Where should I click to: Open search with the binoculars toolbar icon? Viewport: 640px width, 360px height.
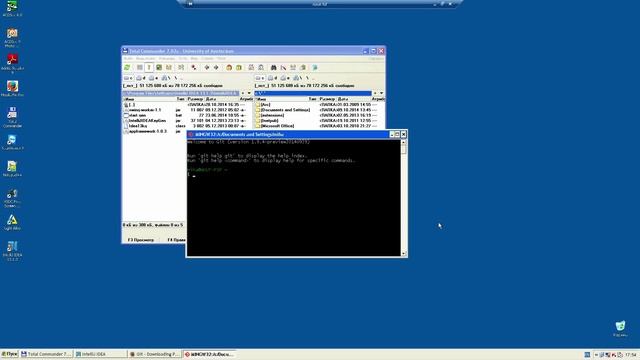[273, 67]
